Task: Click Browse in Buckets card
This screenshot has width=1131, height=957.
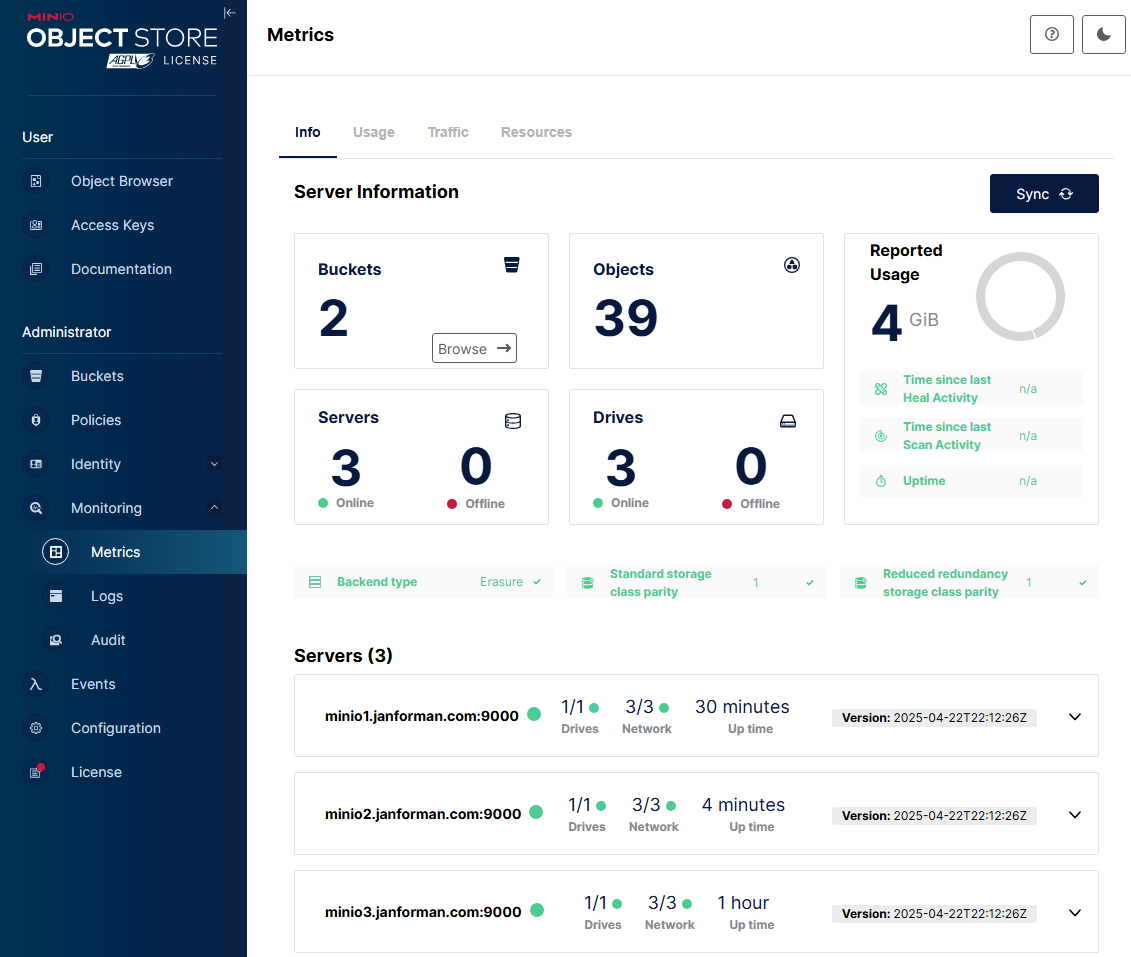Action: (474, 348)
